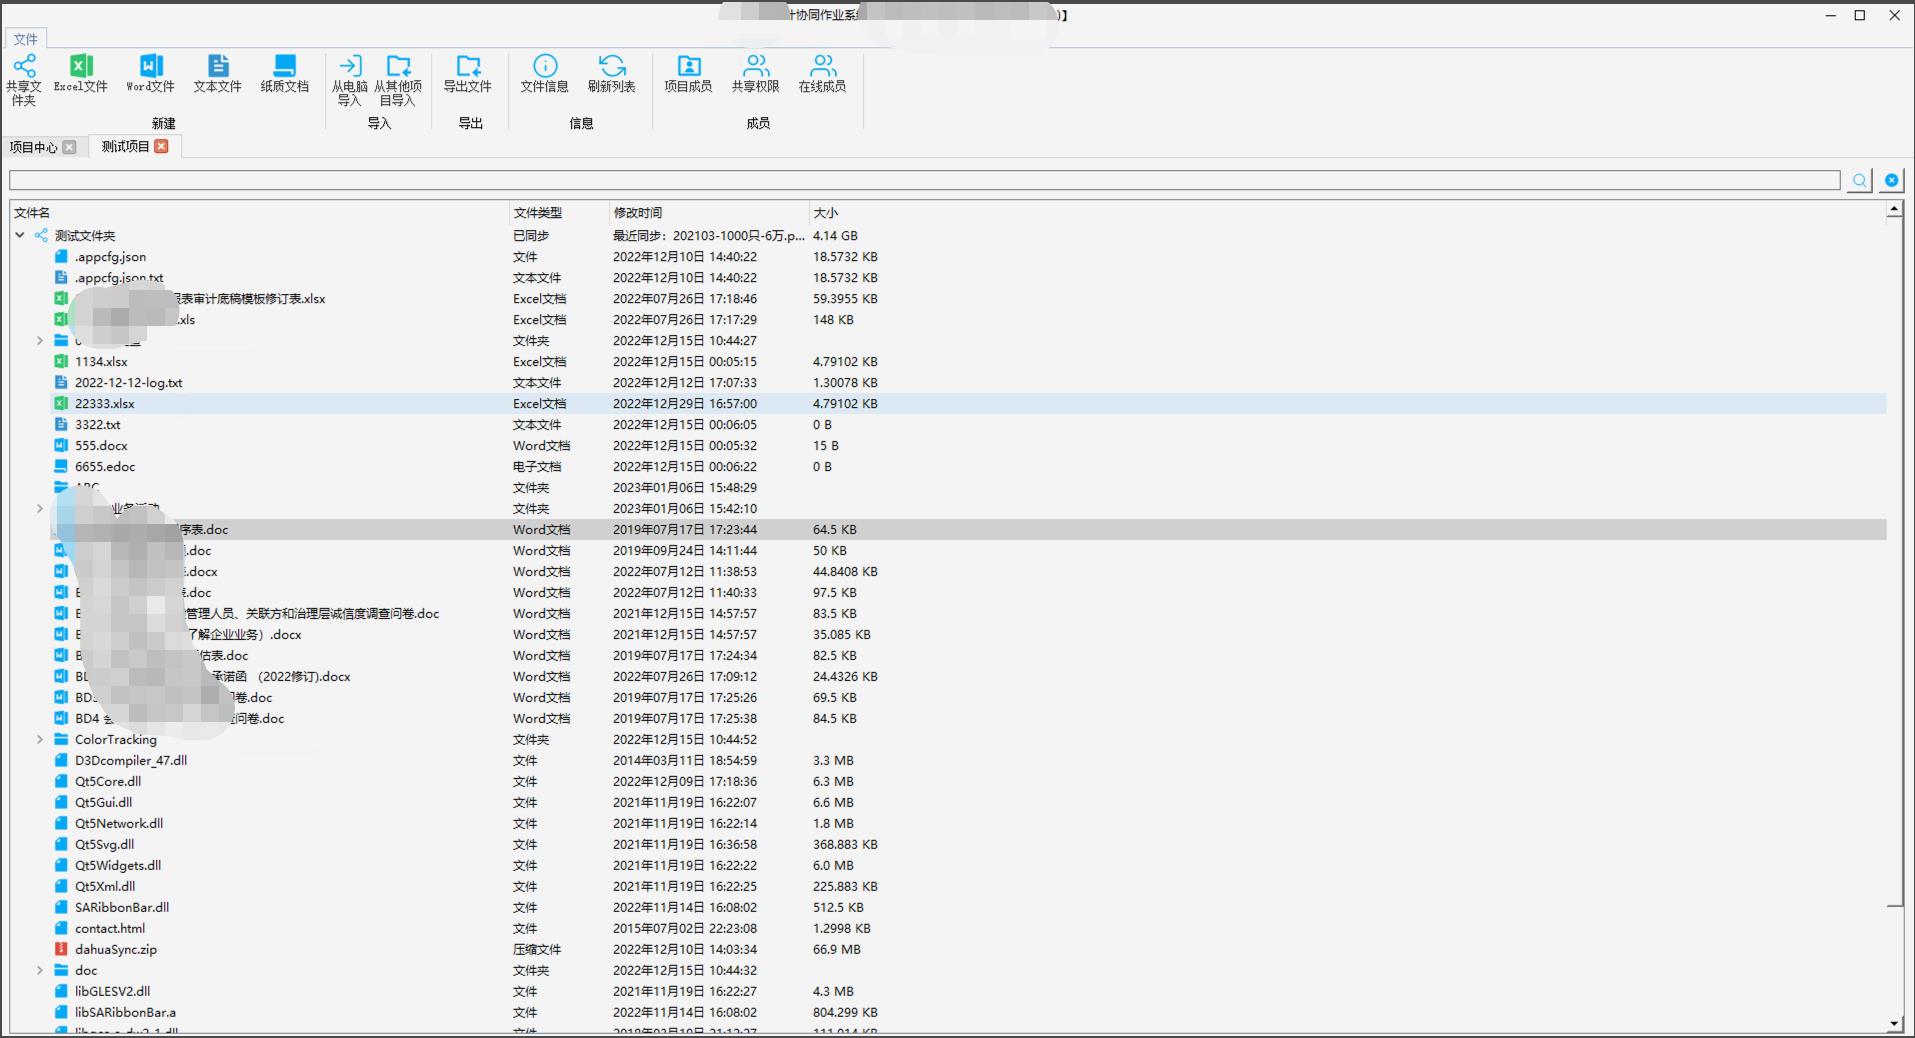Viewport: 1915px width, 1038px height.
Task: Collapse the 测试文件夹 tree node
Action: point(20,235)
